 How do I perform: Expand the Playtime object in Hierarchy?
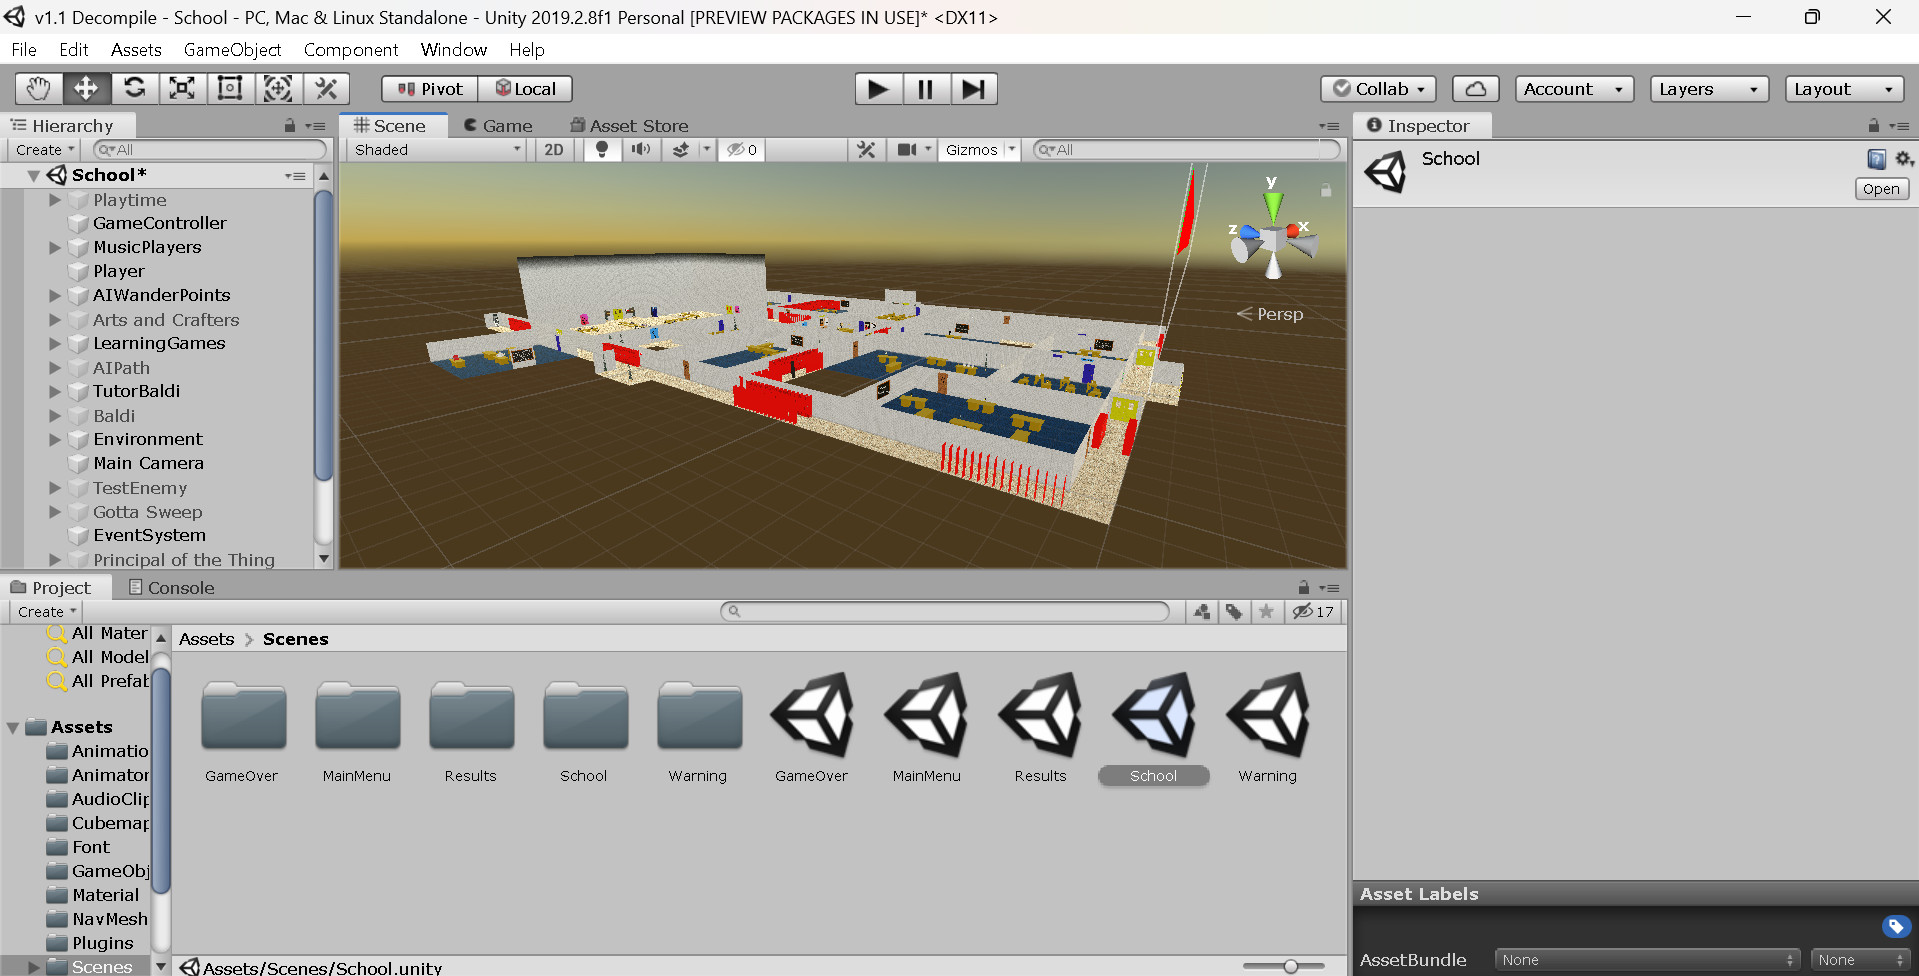click(55, 199)
